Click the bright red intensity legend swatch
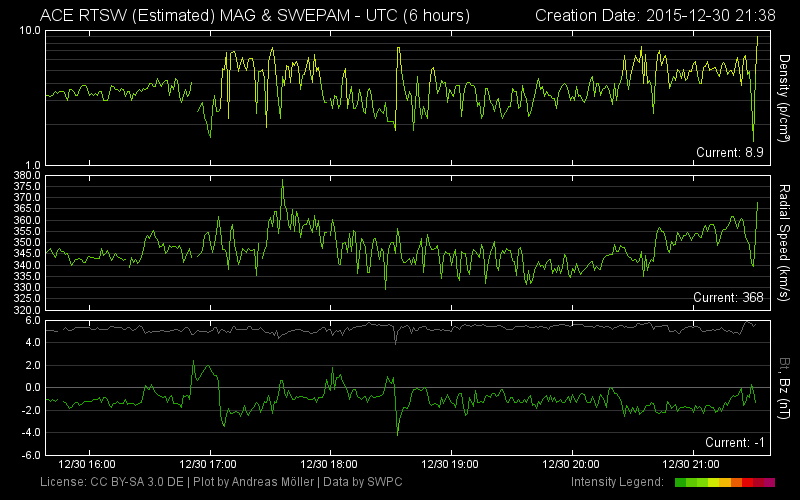 click(747, 483)
